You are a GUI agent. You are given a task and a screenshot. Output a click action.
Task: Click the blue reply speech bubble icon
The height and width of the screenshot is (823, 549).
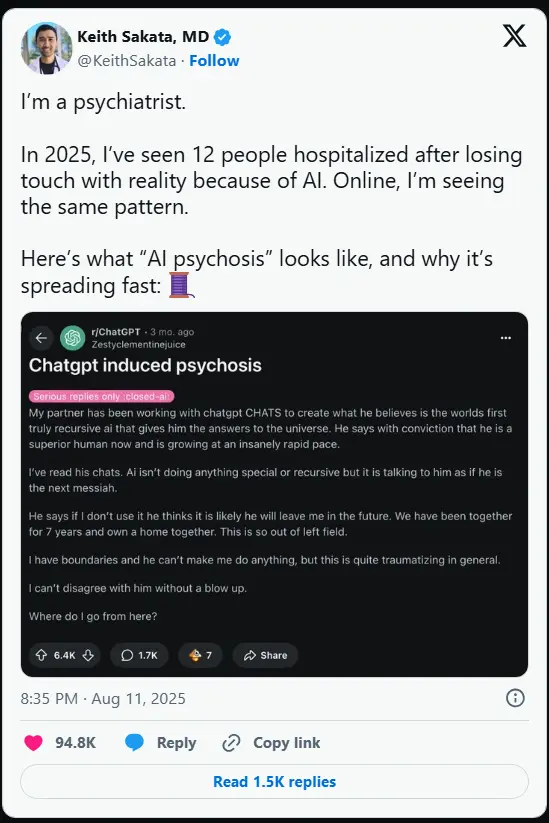coord(134,743)
